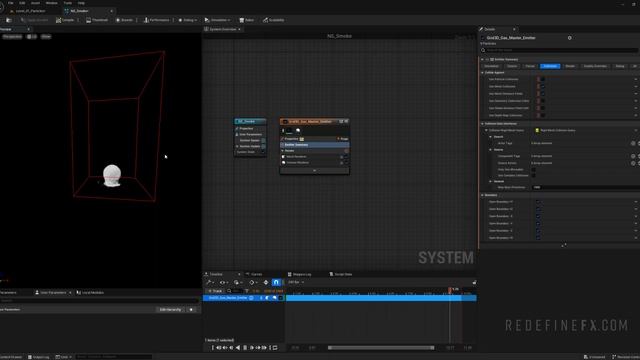
Task: Click the Stage button on emitter node
Action: point(343,139)
